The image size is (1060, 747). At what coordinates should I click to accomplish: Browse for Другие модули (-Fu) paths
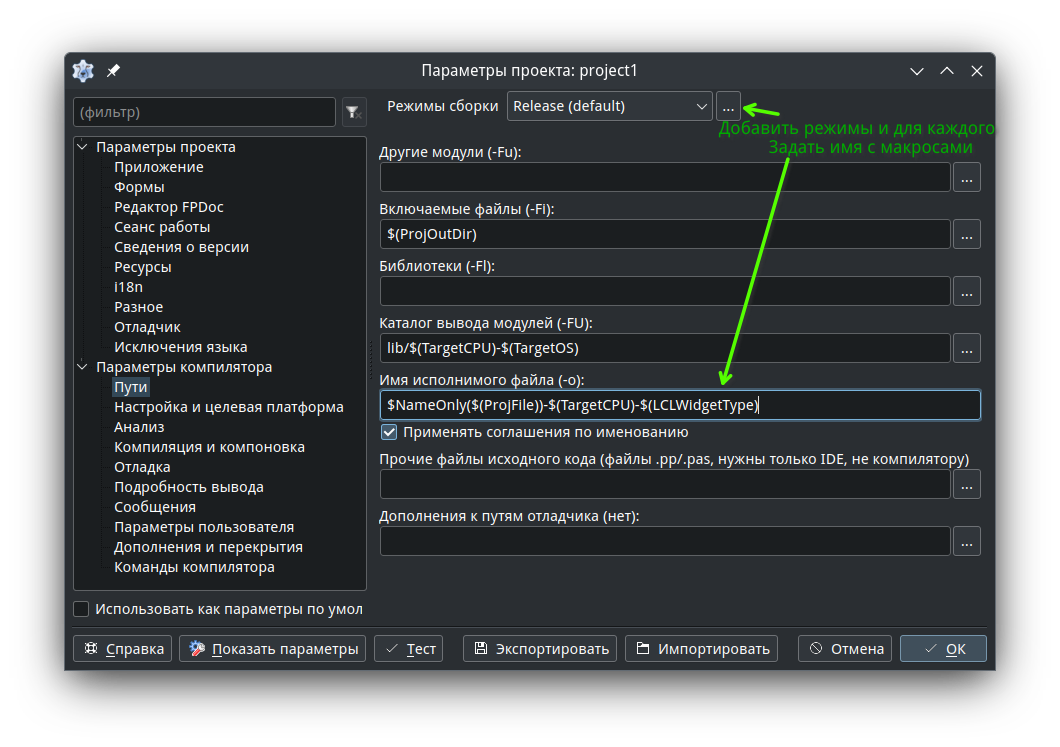point(967,178)
